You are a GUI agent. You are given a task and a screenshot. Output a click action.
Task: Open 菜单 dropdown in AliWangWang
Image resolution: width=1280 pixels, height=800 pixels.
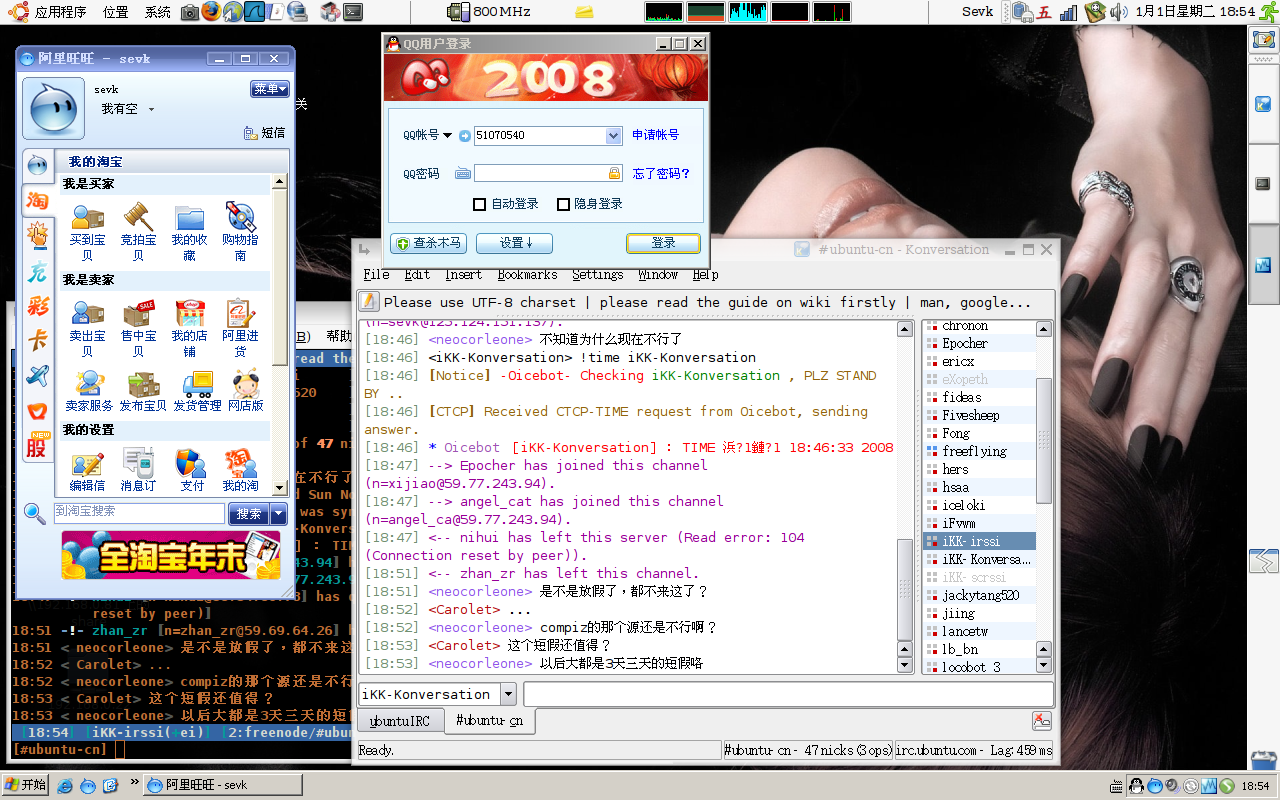click(270, 89)
